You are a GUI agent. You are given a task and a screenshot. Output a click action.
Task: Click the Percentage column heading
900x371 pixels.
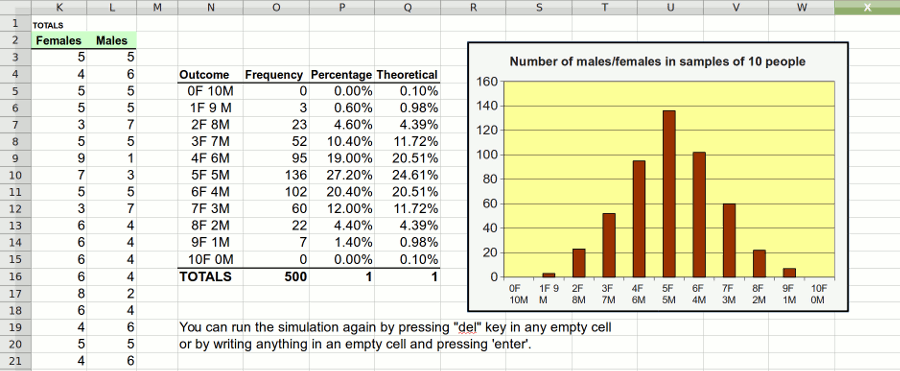[x=342, y=75]
